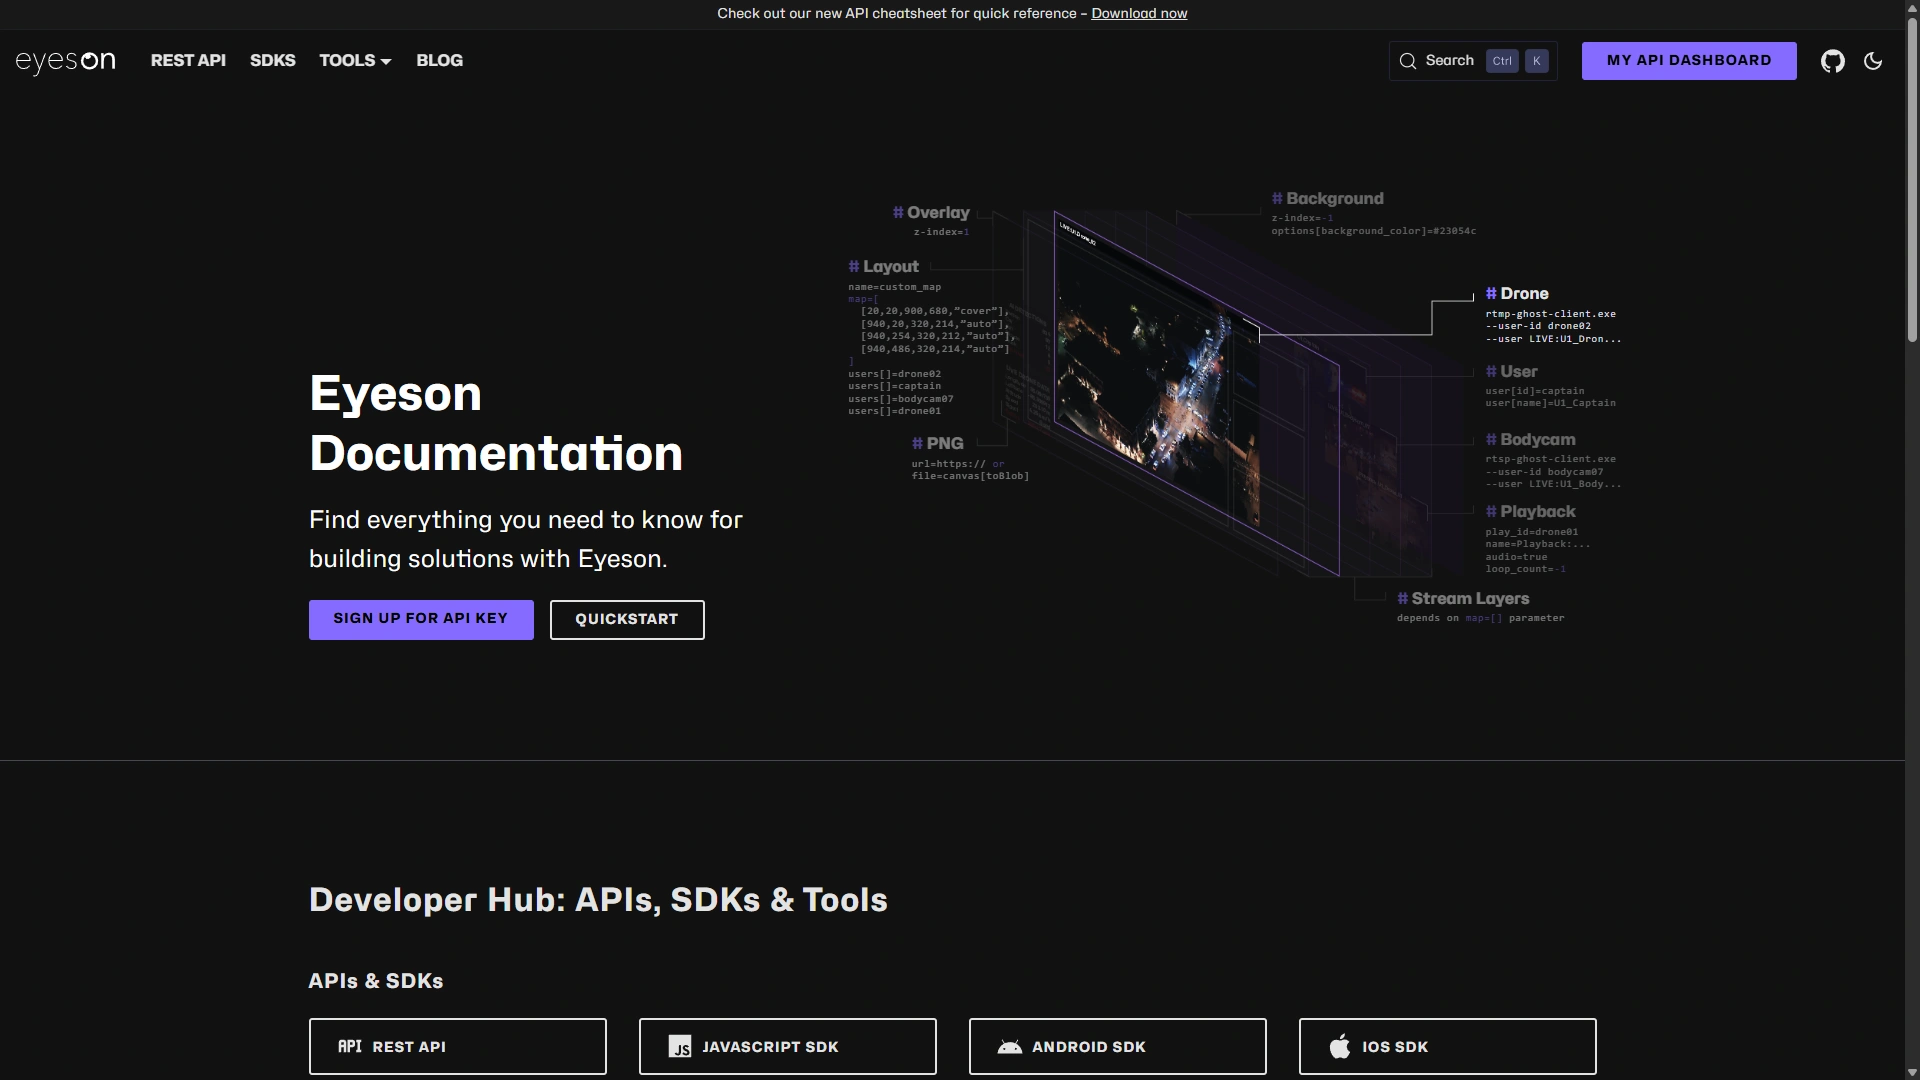Click the 'Eyeson Documentation' heading
1920x1080 pixels.
(496, 423)
